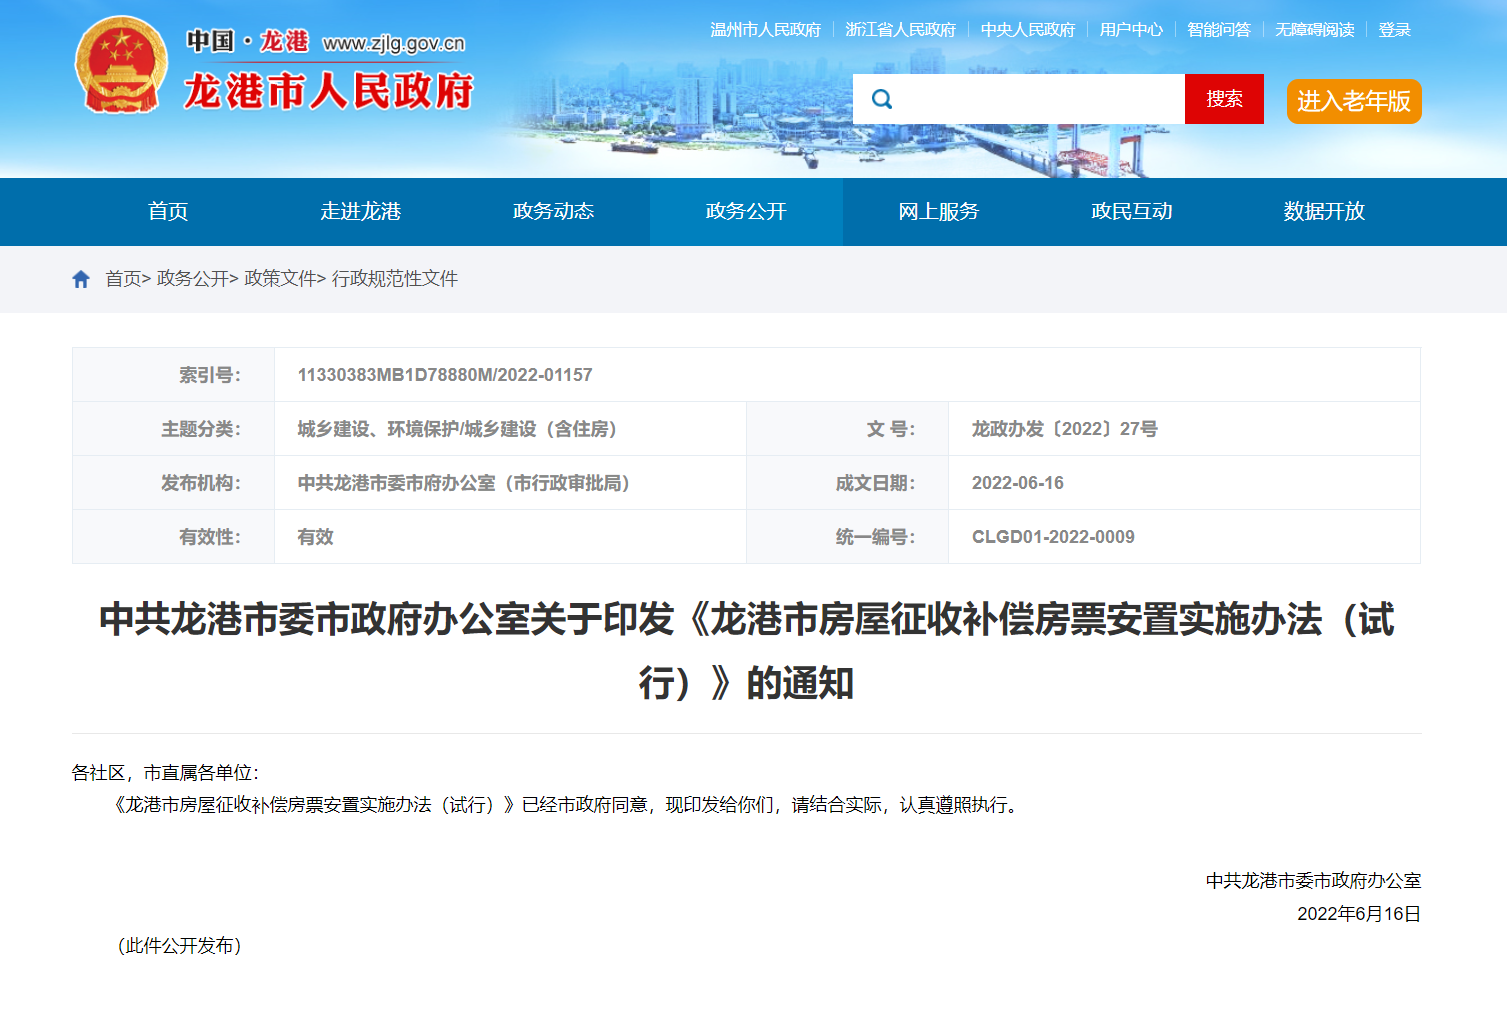The width and height of the screenshot is (1507, 1012).
Task: Click 行政规范性文件 in the breadcrumb
Action: point(395,279)
